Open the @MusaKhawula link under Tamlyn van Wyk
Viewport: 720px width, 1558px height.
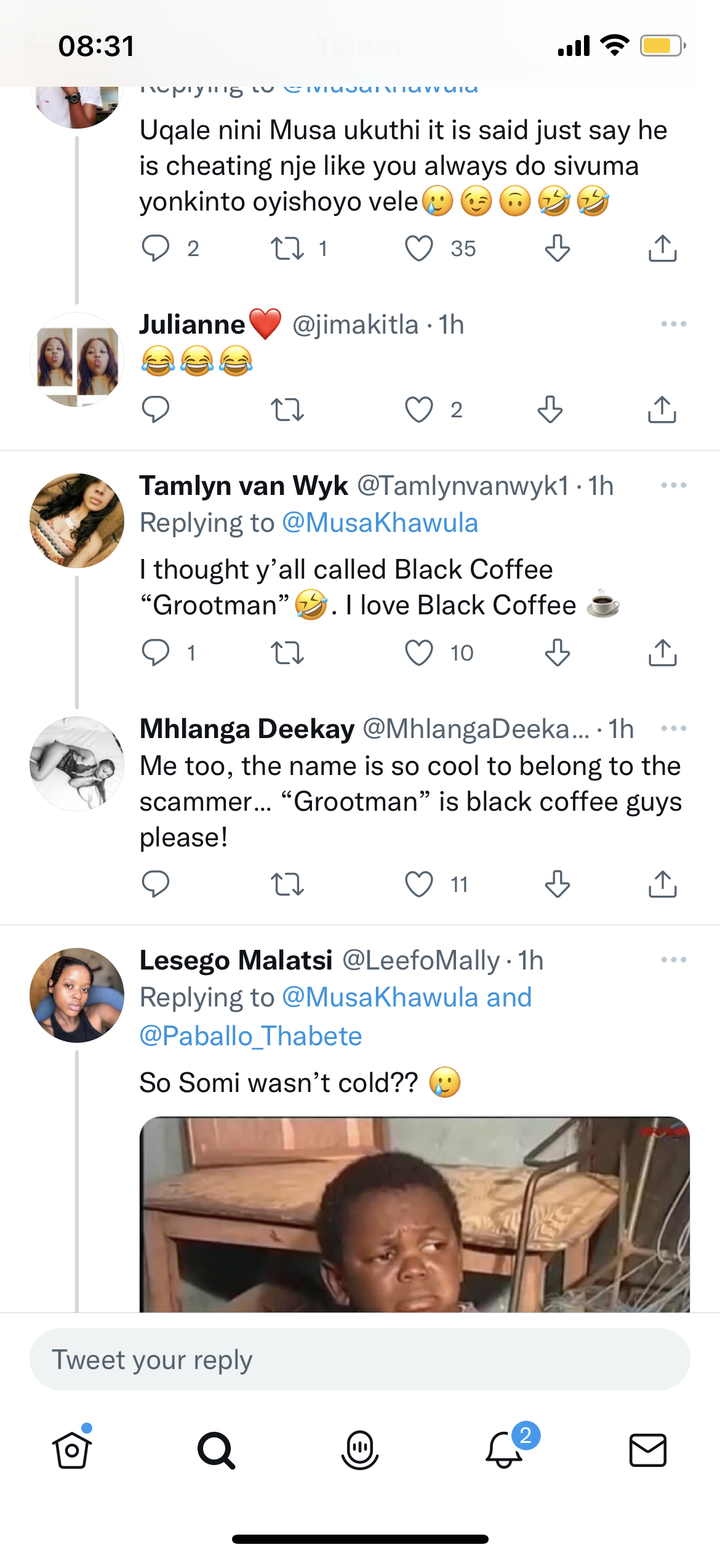tap(380, 523)
